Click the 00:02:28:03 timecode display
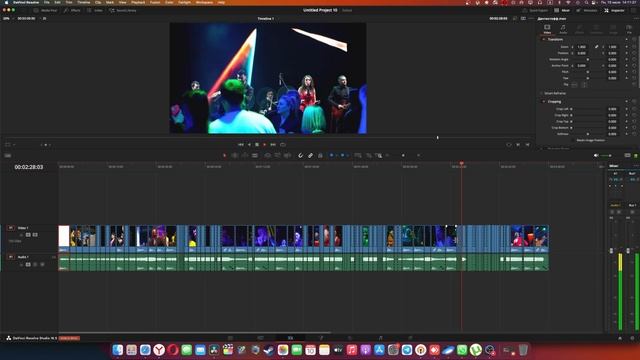Screen dimensions: 640x360 point(29,167)
